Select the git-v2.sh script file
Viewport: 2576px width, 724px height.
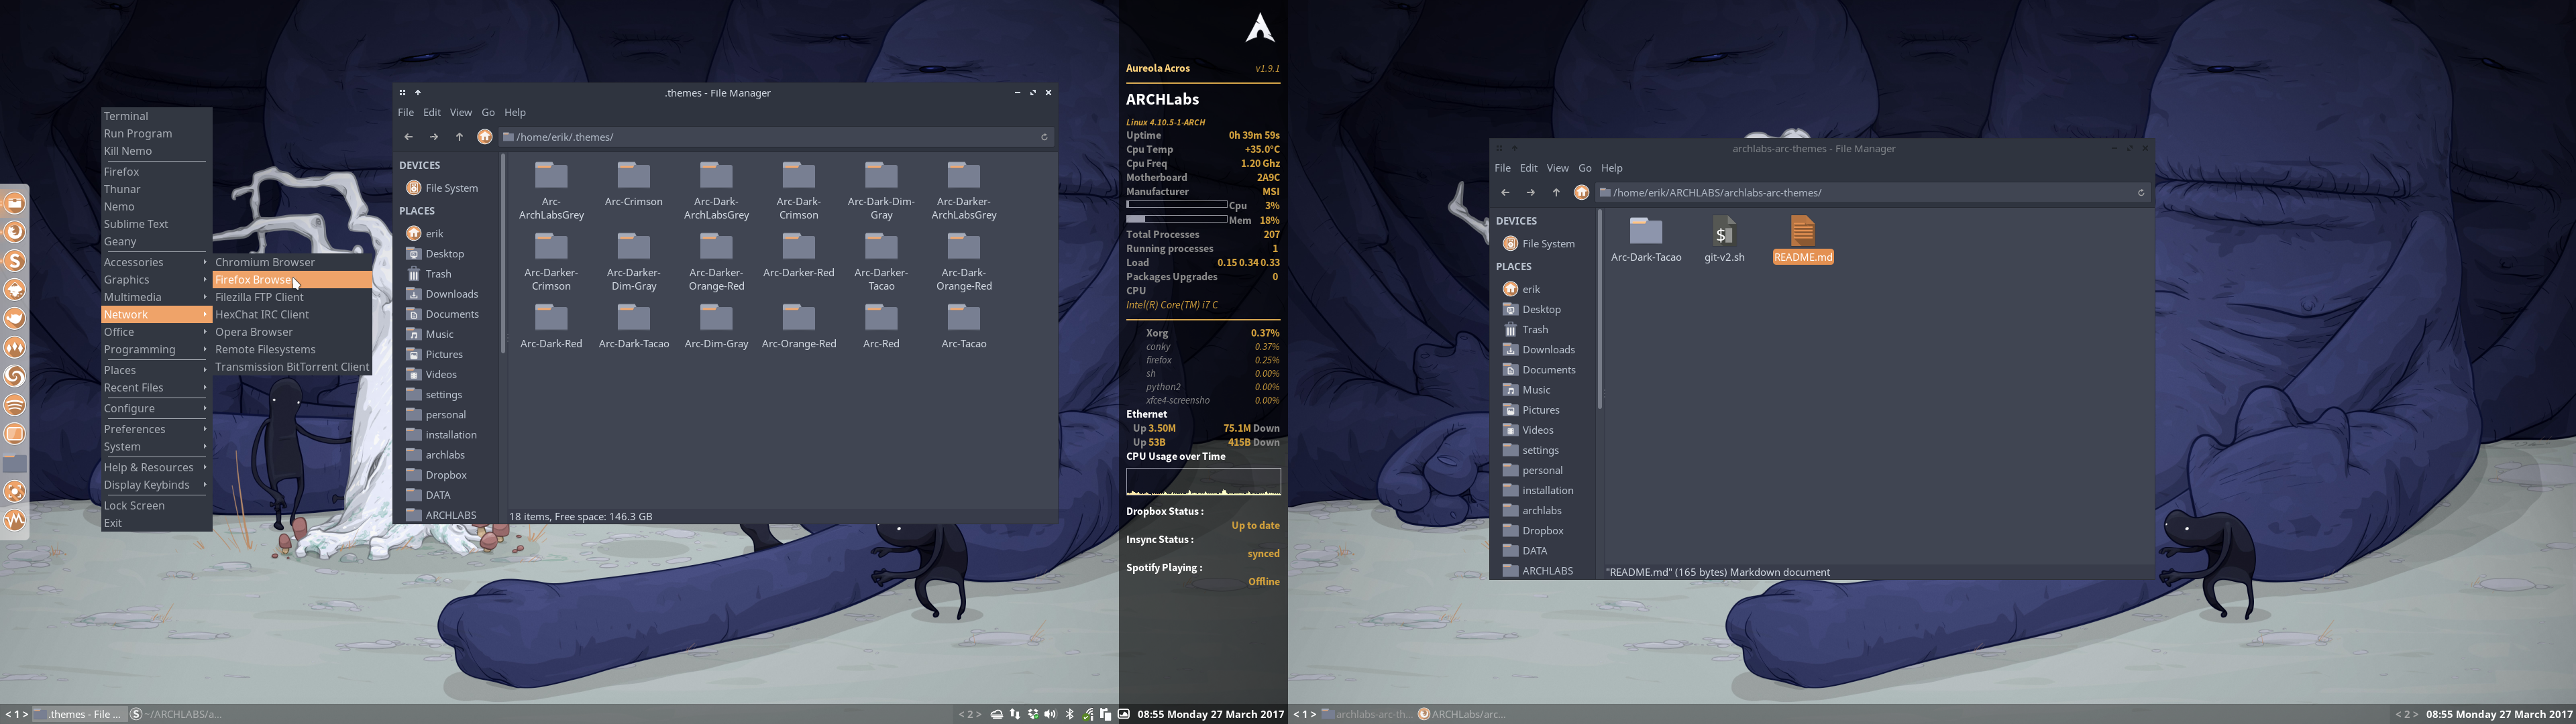(x=1724, y=240)
